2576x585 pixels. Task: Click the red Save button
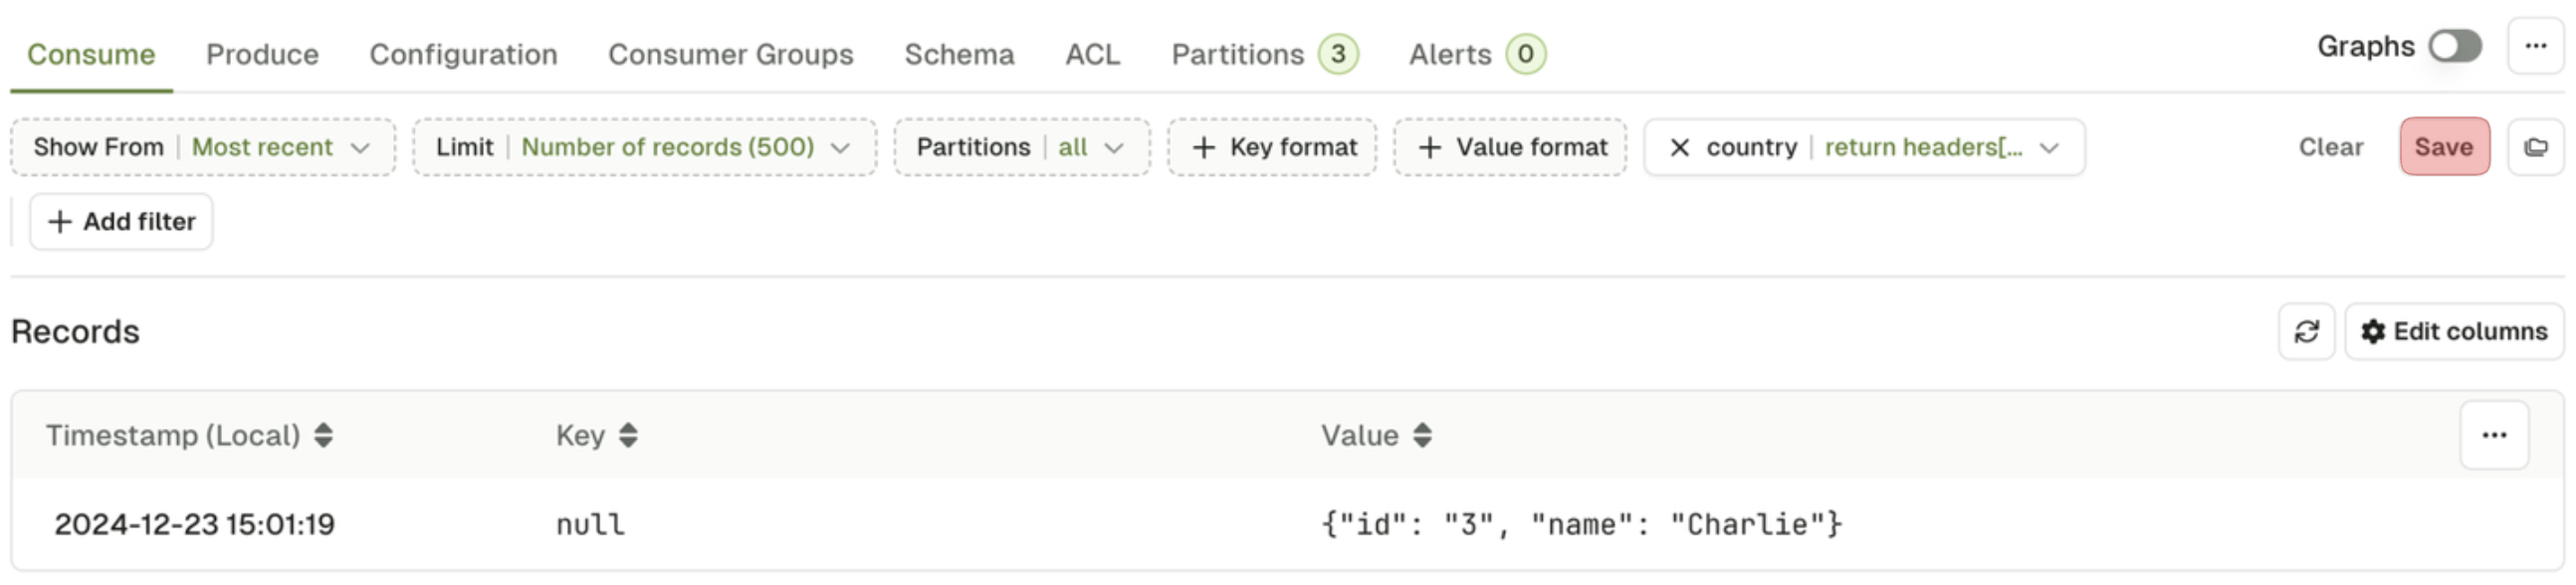(x=2444, y=147)
